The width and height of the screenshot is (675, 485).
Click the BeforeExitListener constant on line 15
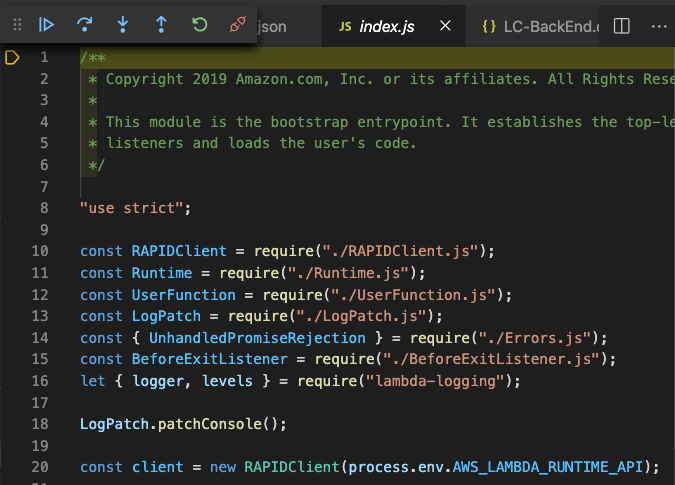click(210, 359)
